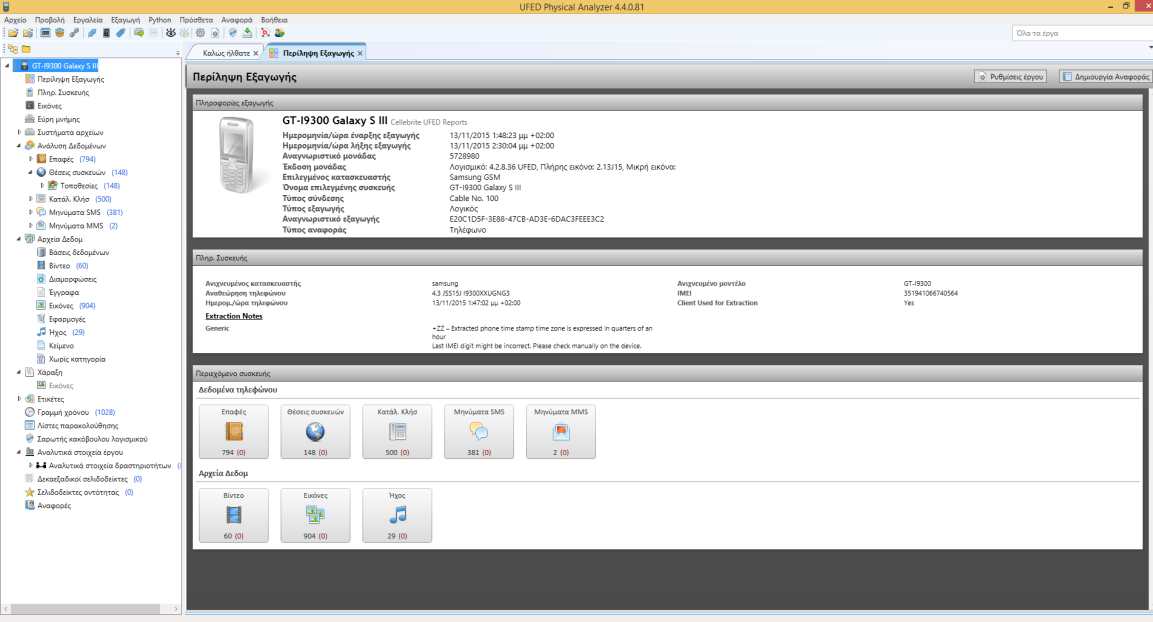Expand the Τοποθεσίες (148) tree node
This screenshot has height=622, width=1153.
click(42, 185)
